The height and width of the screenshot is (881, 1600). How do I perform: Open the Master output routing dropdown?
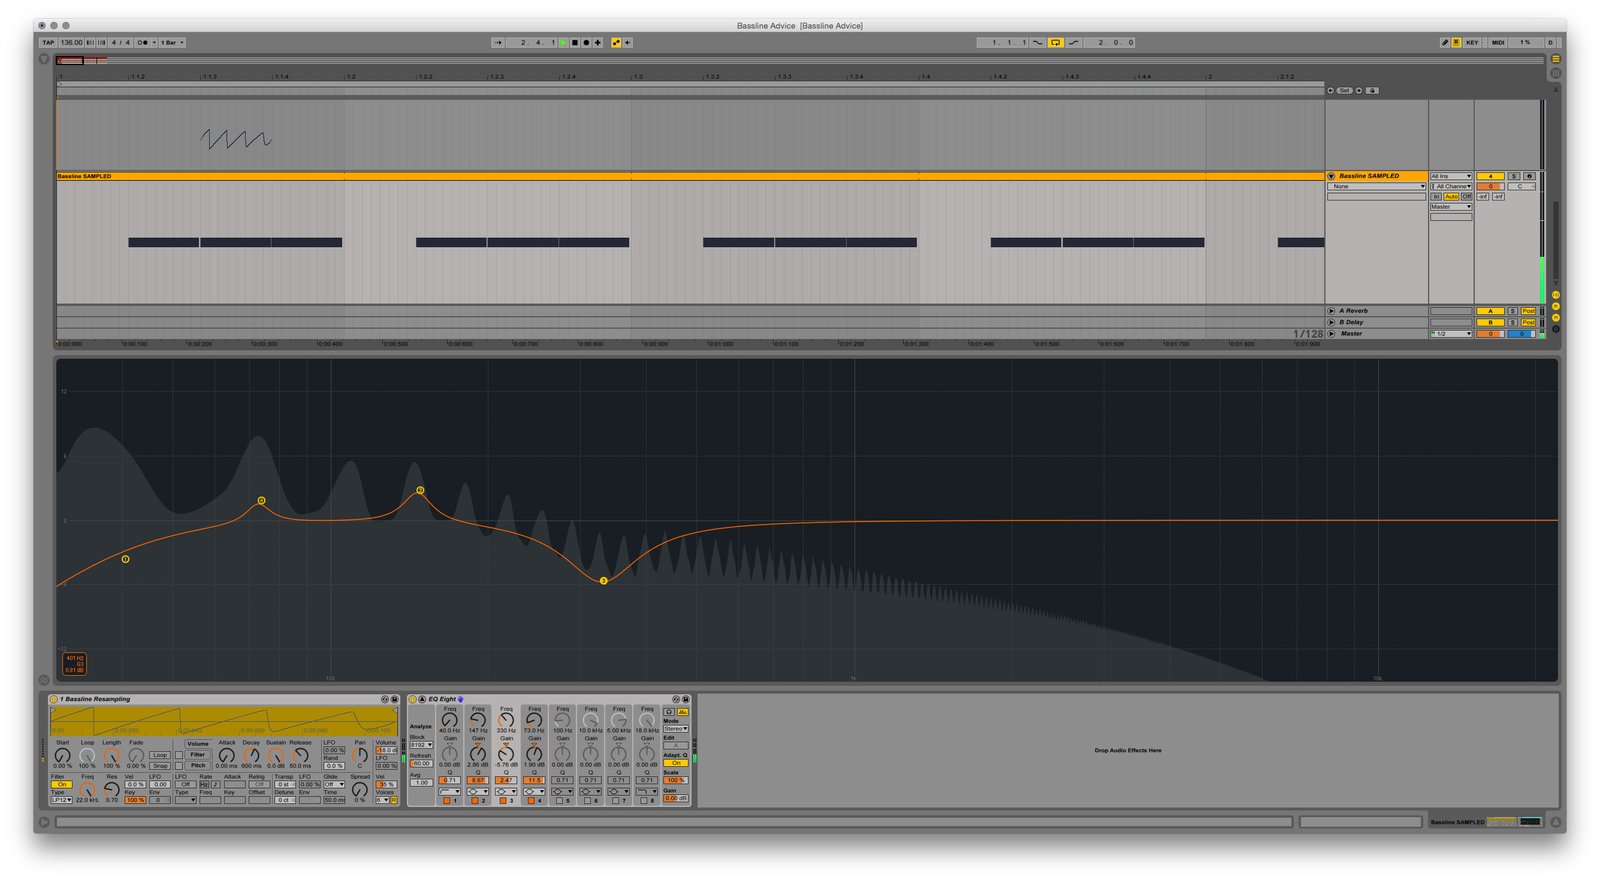point(1451,206)
